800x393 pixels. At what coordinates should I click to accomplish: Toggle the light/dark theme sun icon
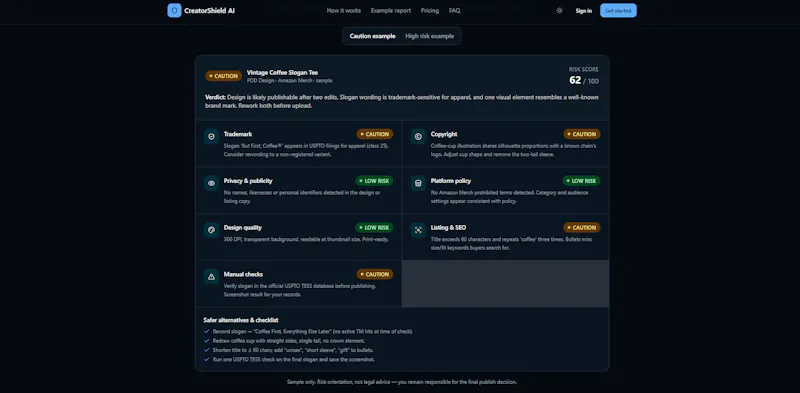[560, 11]
